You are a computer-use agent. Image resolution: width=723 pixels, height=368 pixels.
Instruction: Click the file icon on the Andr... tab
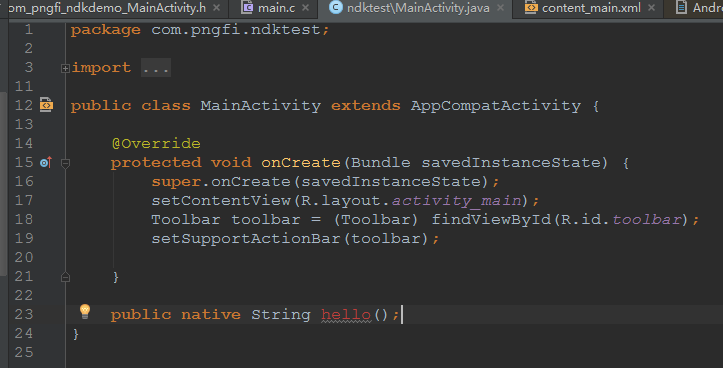coord(681,7)
